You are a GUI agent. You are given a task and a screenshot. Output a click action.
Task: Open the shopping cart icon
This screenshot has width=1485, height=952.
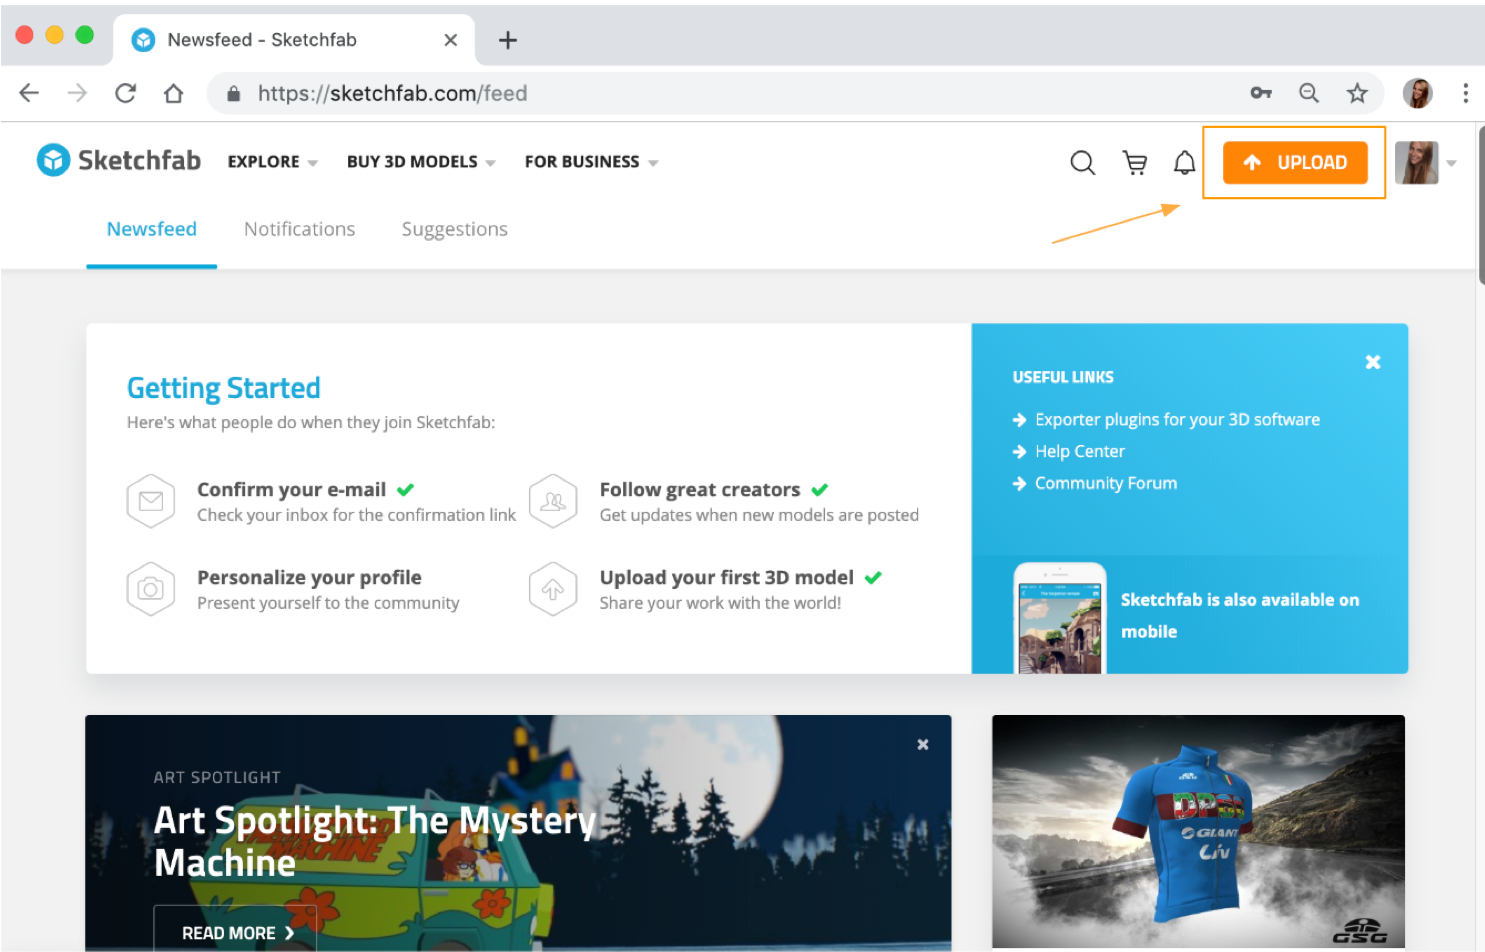click(x=1135, y=162)
